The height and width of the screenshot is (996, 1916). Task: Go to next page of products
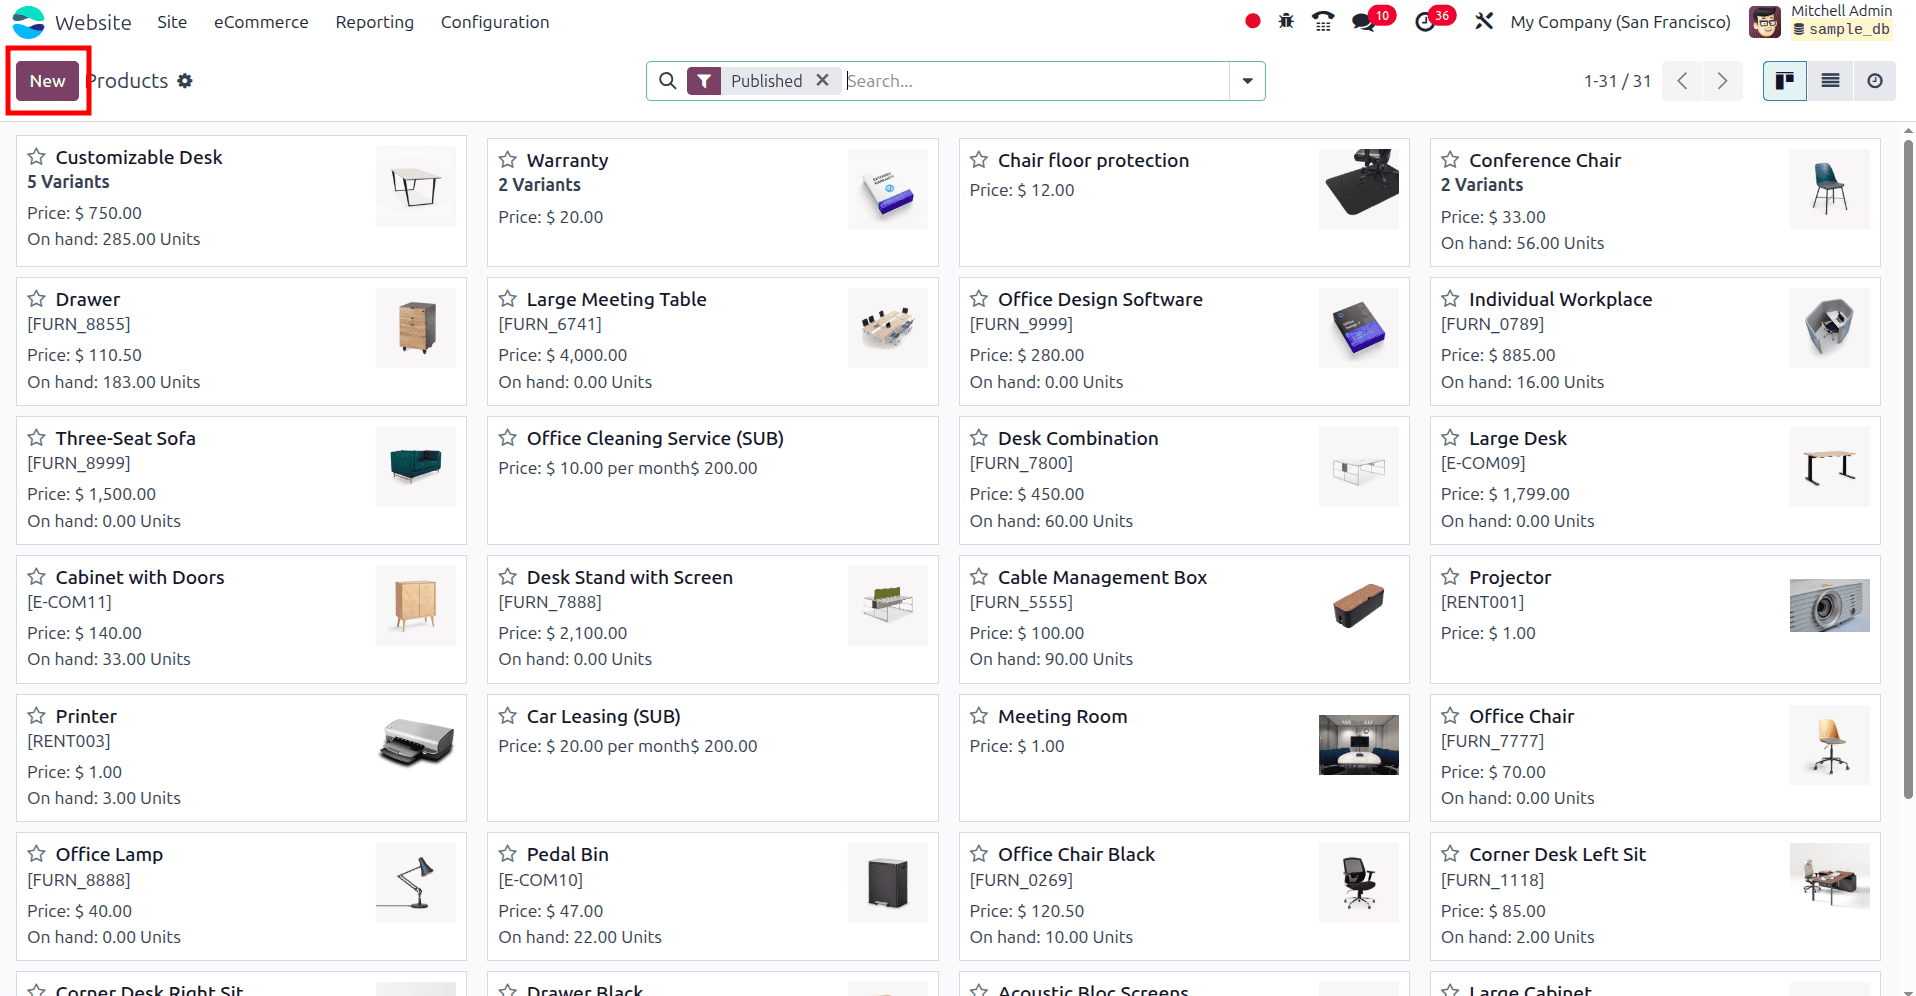[1722, 81]
